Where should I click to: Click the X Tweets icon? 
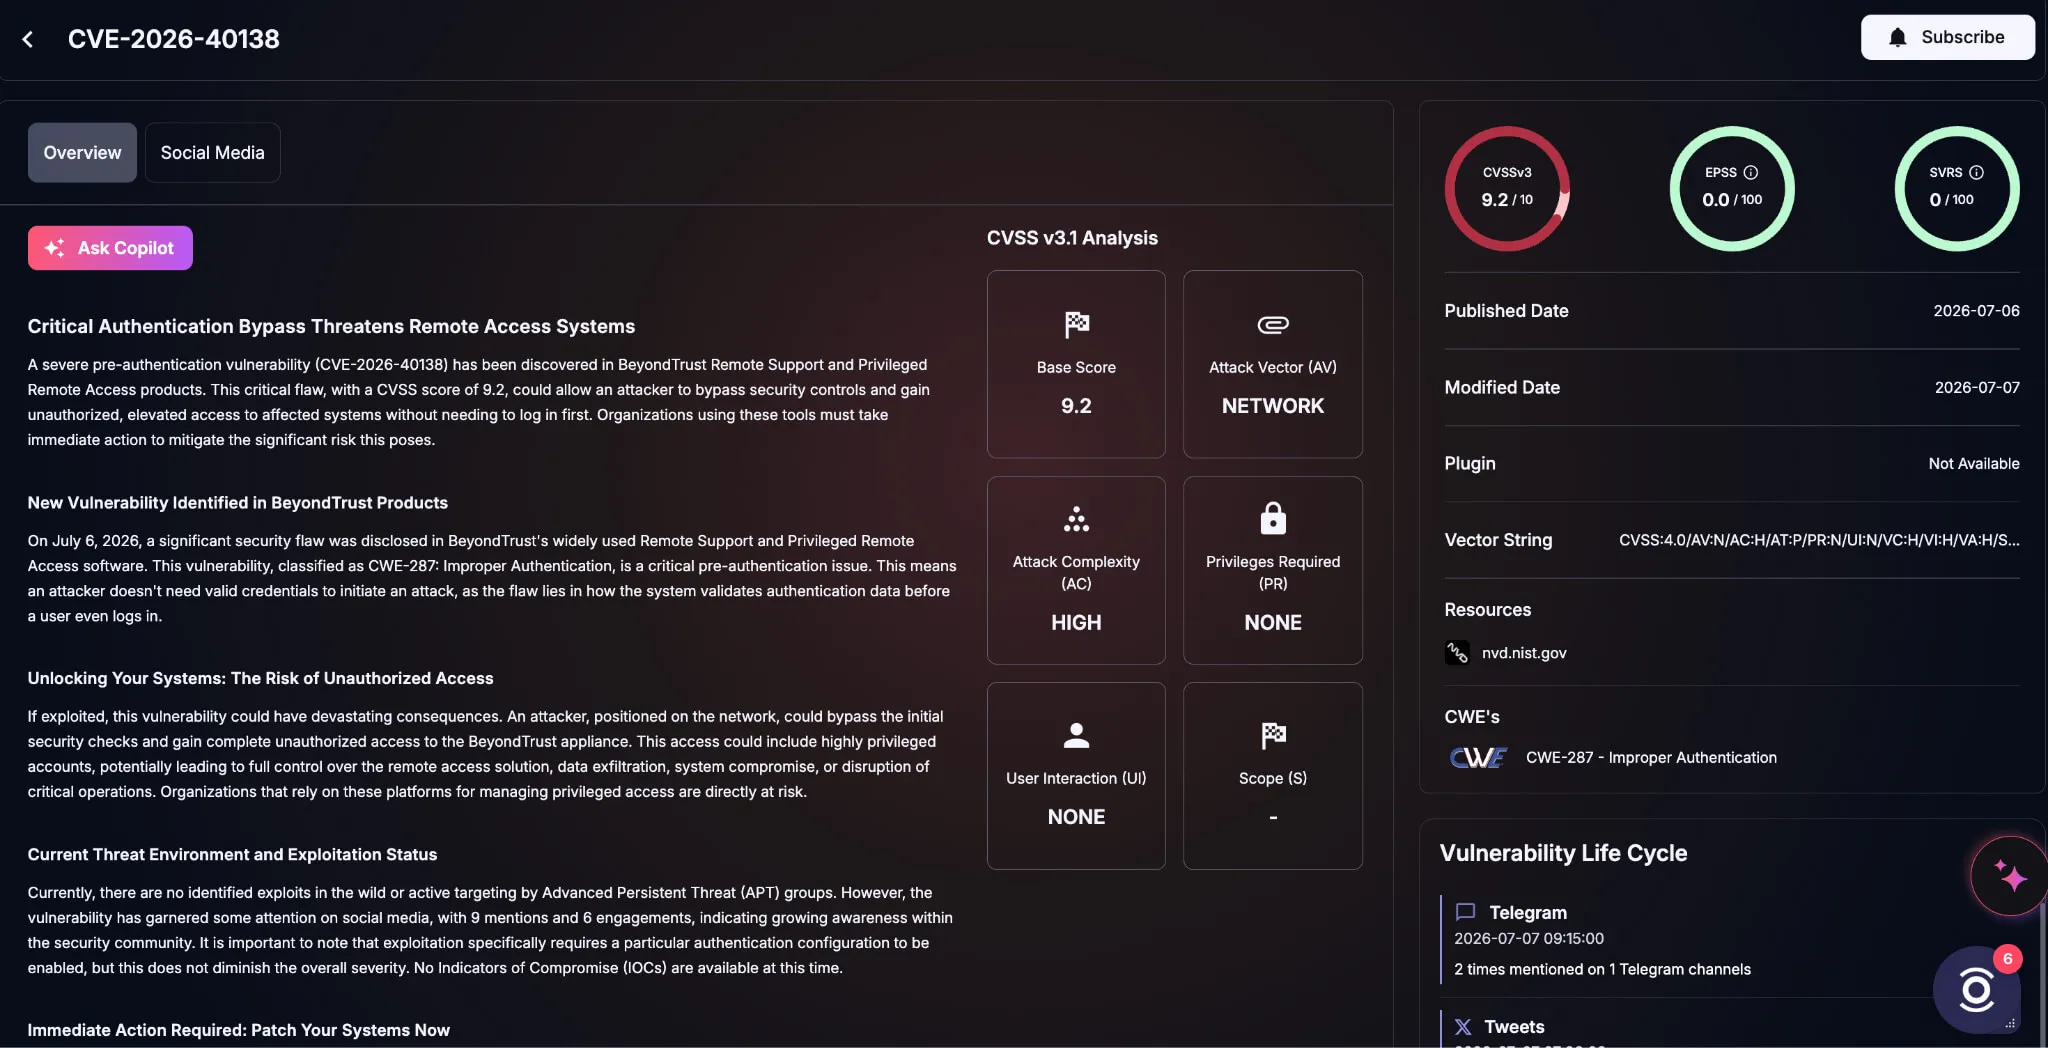click(x=1463, y=1027)
